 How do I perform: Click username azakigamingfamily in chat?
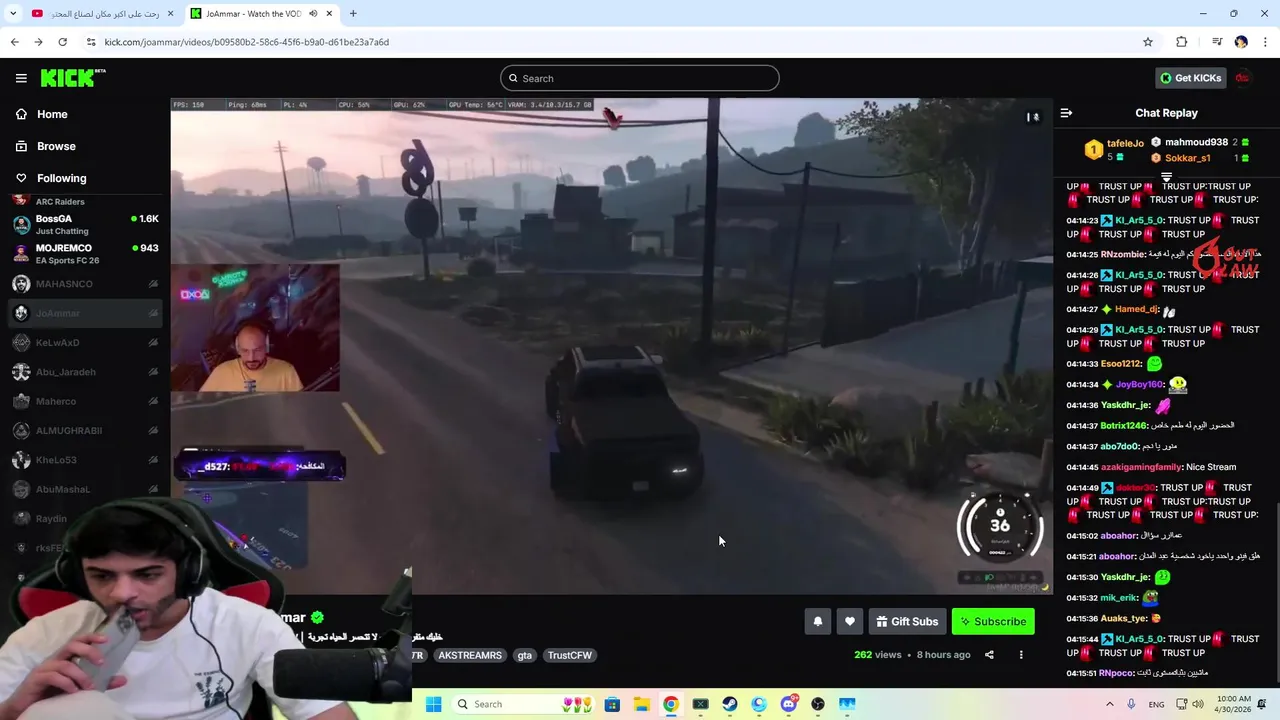click(1141, 467)
